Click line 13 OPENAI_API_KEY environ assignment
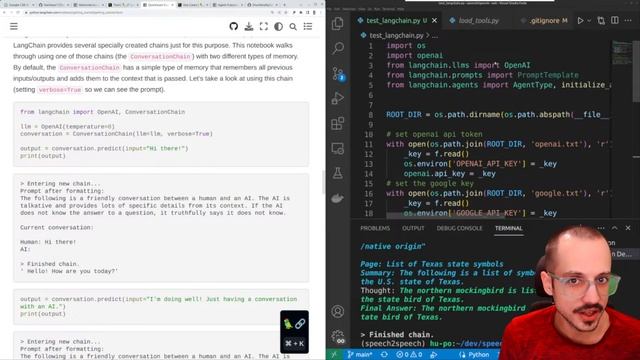This screenshot has width=640, height=360. point(480,164)
